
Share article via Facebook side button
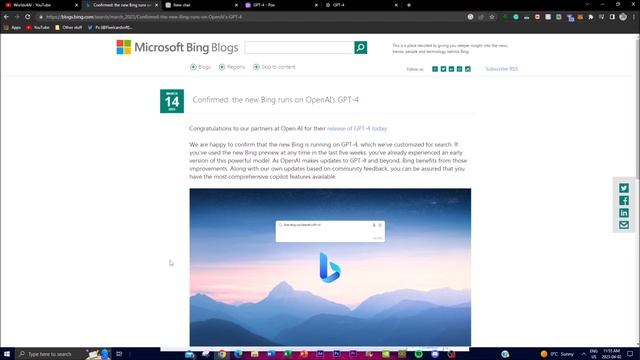click(624, 200)
